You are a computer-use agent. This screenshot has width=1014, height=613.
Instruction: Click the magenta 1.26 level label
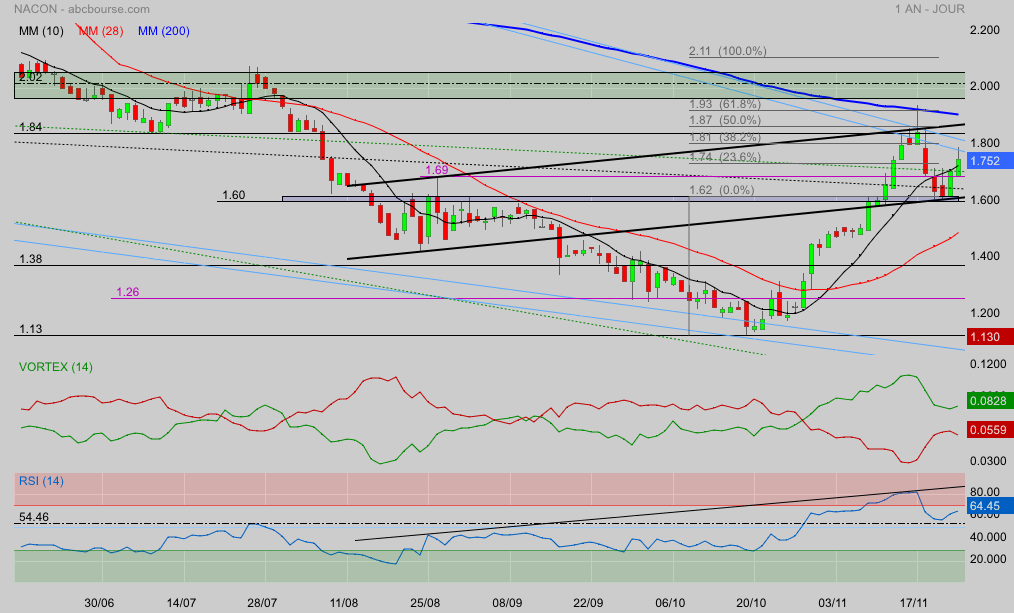pos(127,292)
